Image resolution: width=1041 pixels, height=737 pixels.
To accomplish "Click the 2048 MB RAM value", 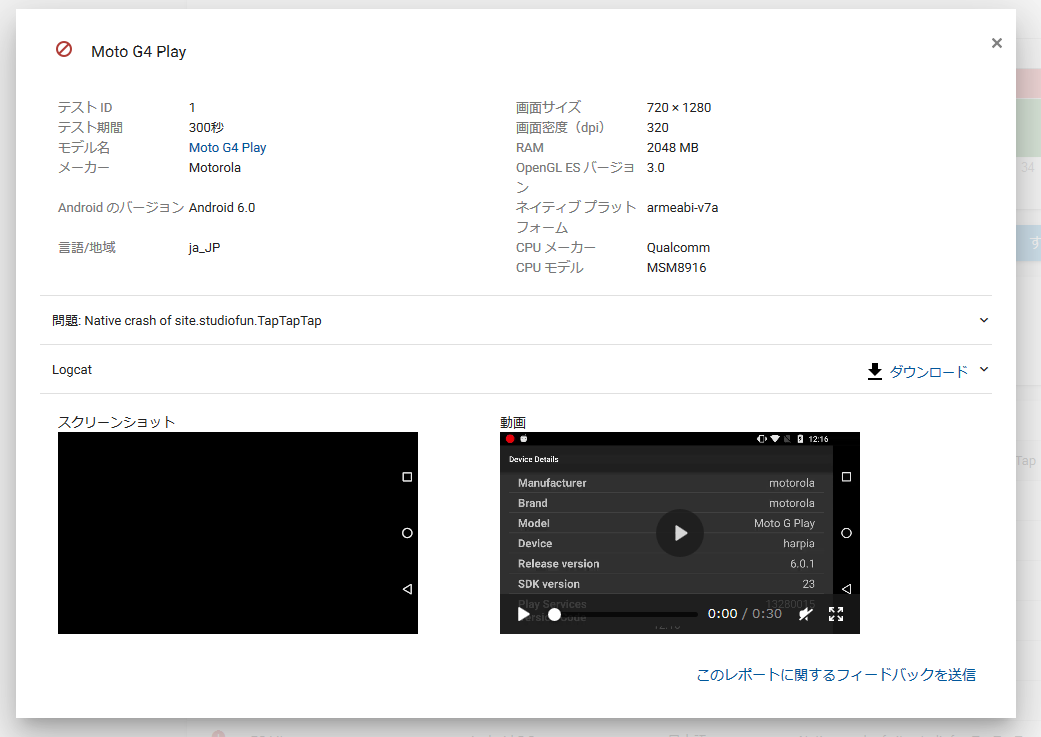I will coord(673,147).
